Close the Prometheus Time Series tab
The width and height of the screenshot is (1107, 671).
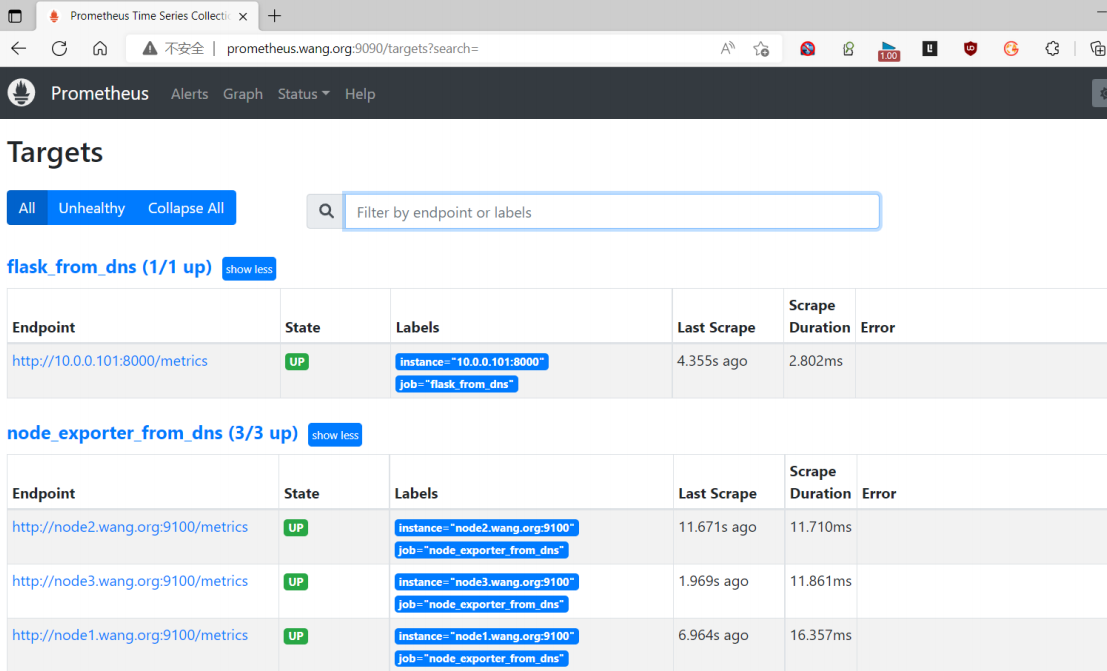243,16
